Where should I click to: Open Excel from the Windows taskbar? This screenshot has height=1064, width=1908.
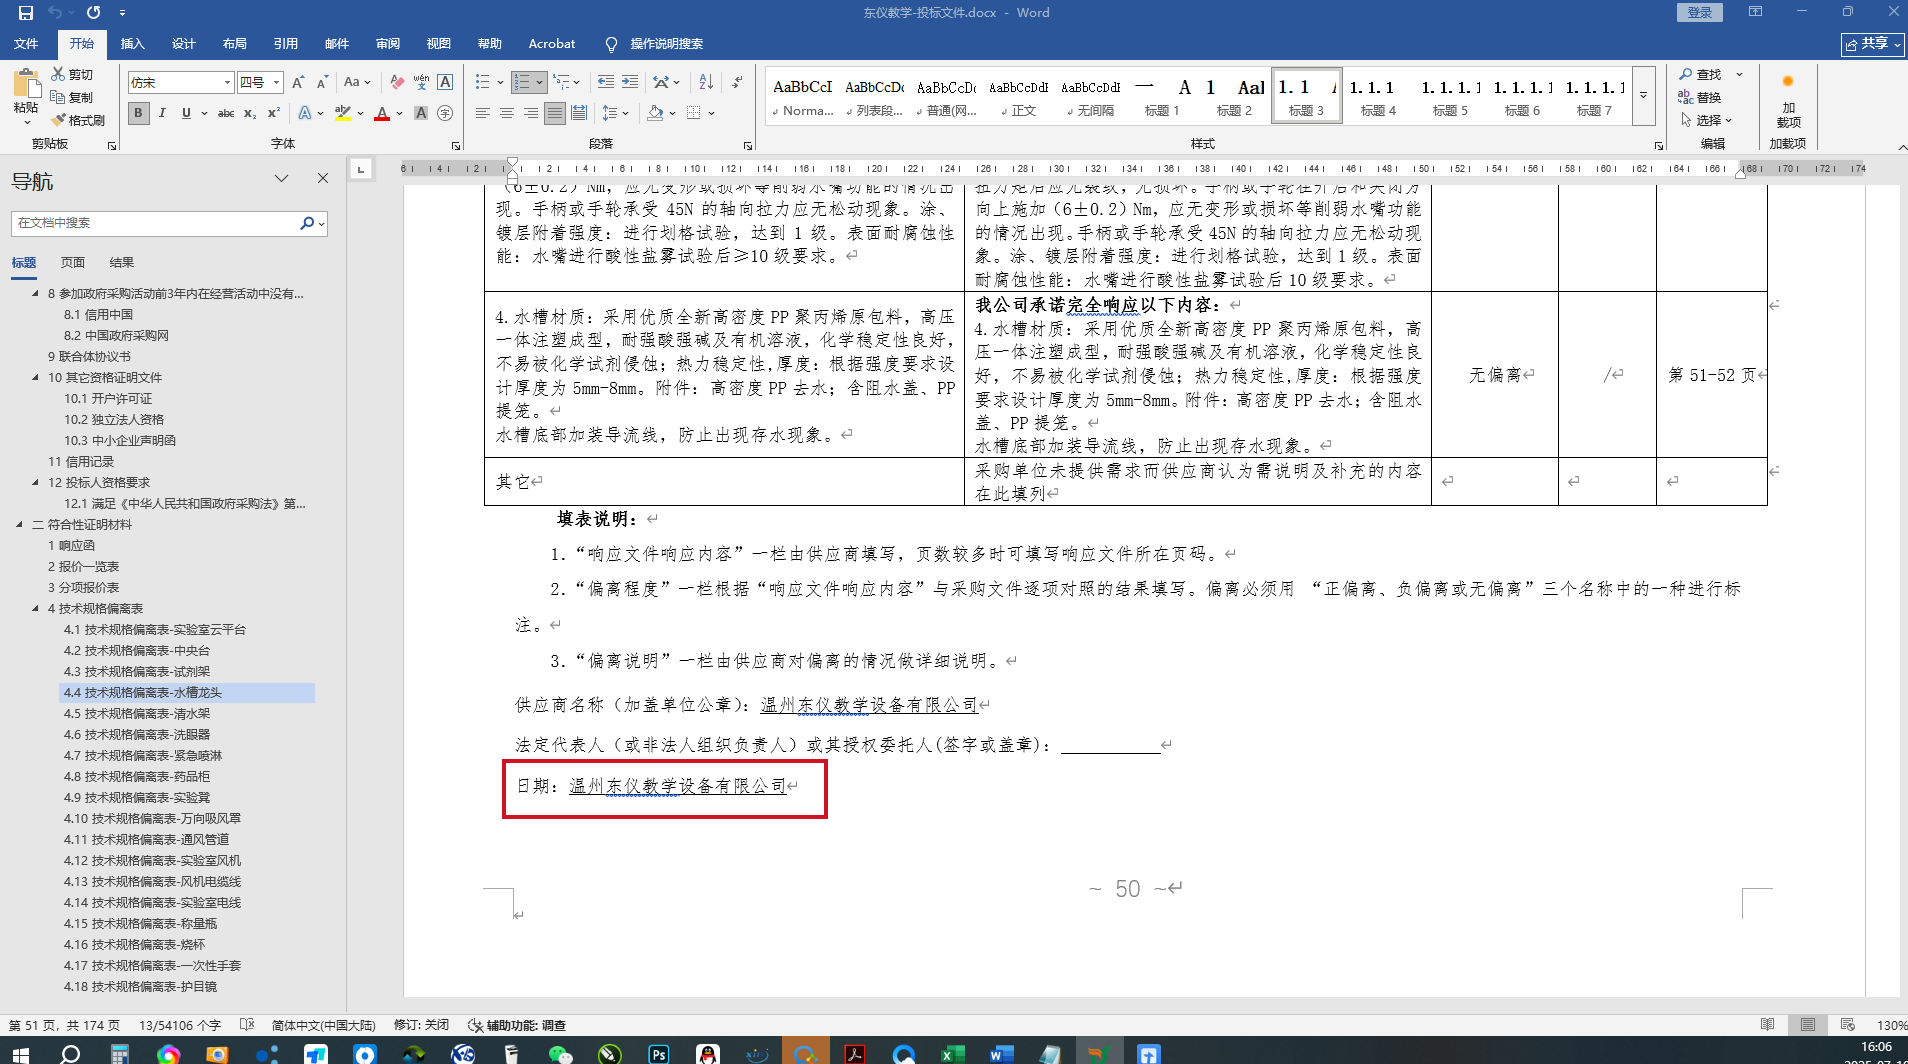(x=952, y=1053)
